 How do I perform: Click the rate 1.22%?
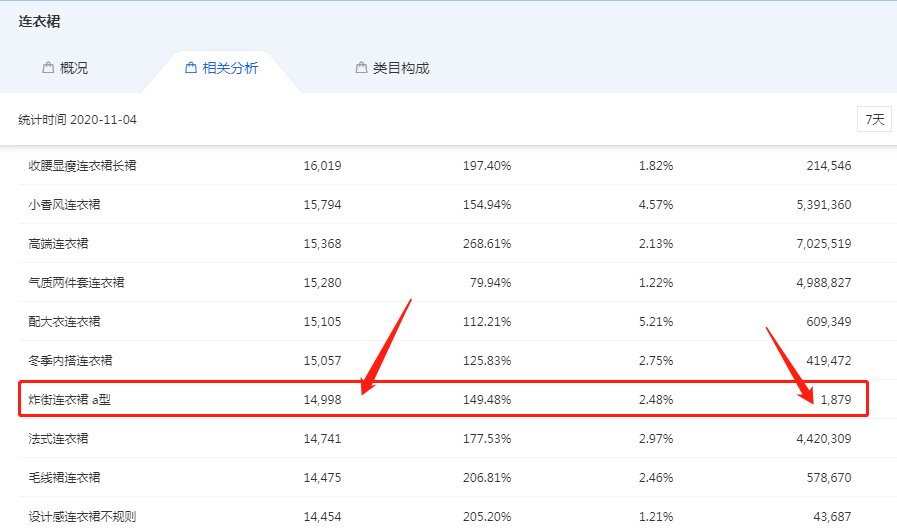click(x=656, y=283)
